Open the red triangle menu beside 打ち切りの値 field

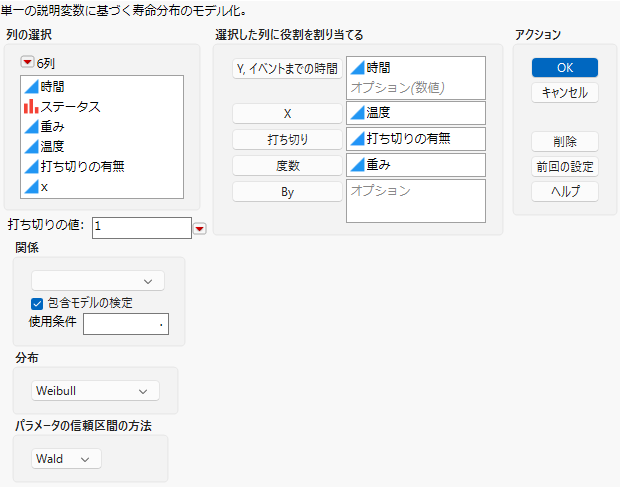coord(200,228)
